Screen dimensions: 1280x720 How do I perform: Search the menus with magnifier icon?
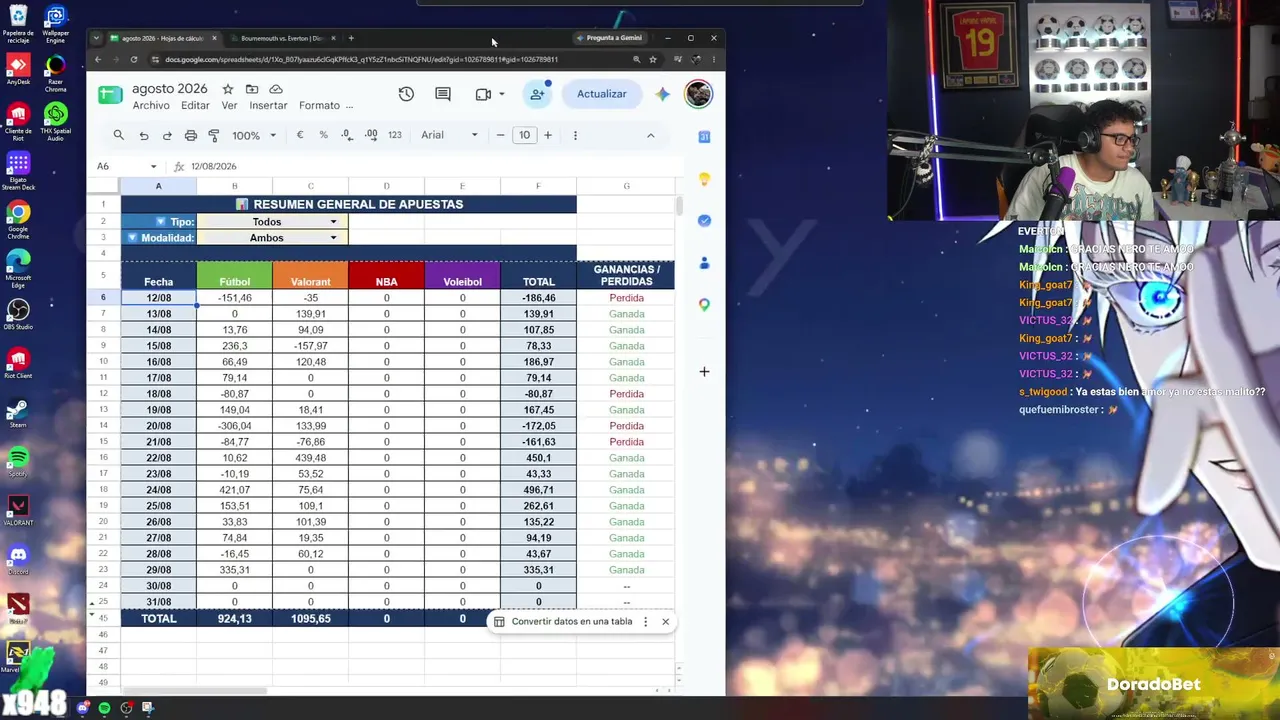tap(119, 135)
